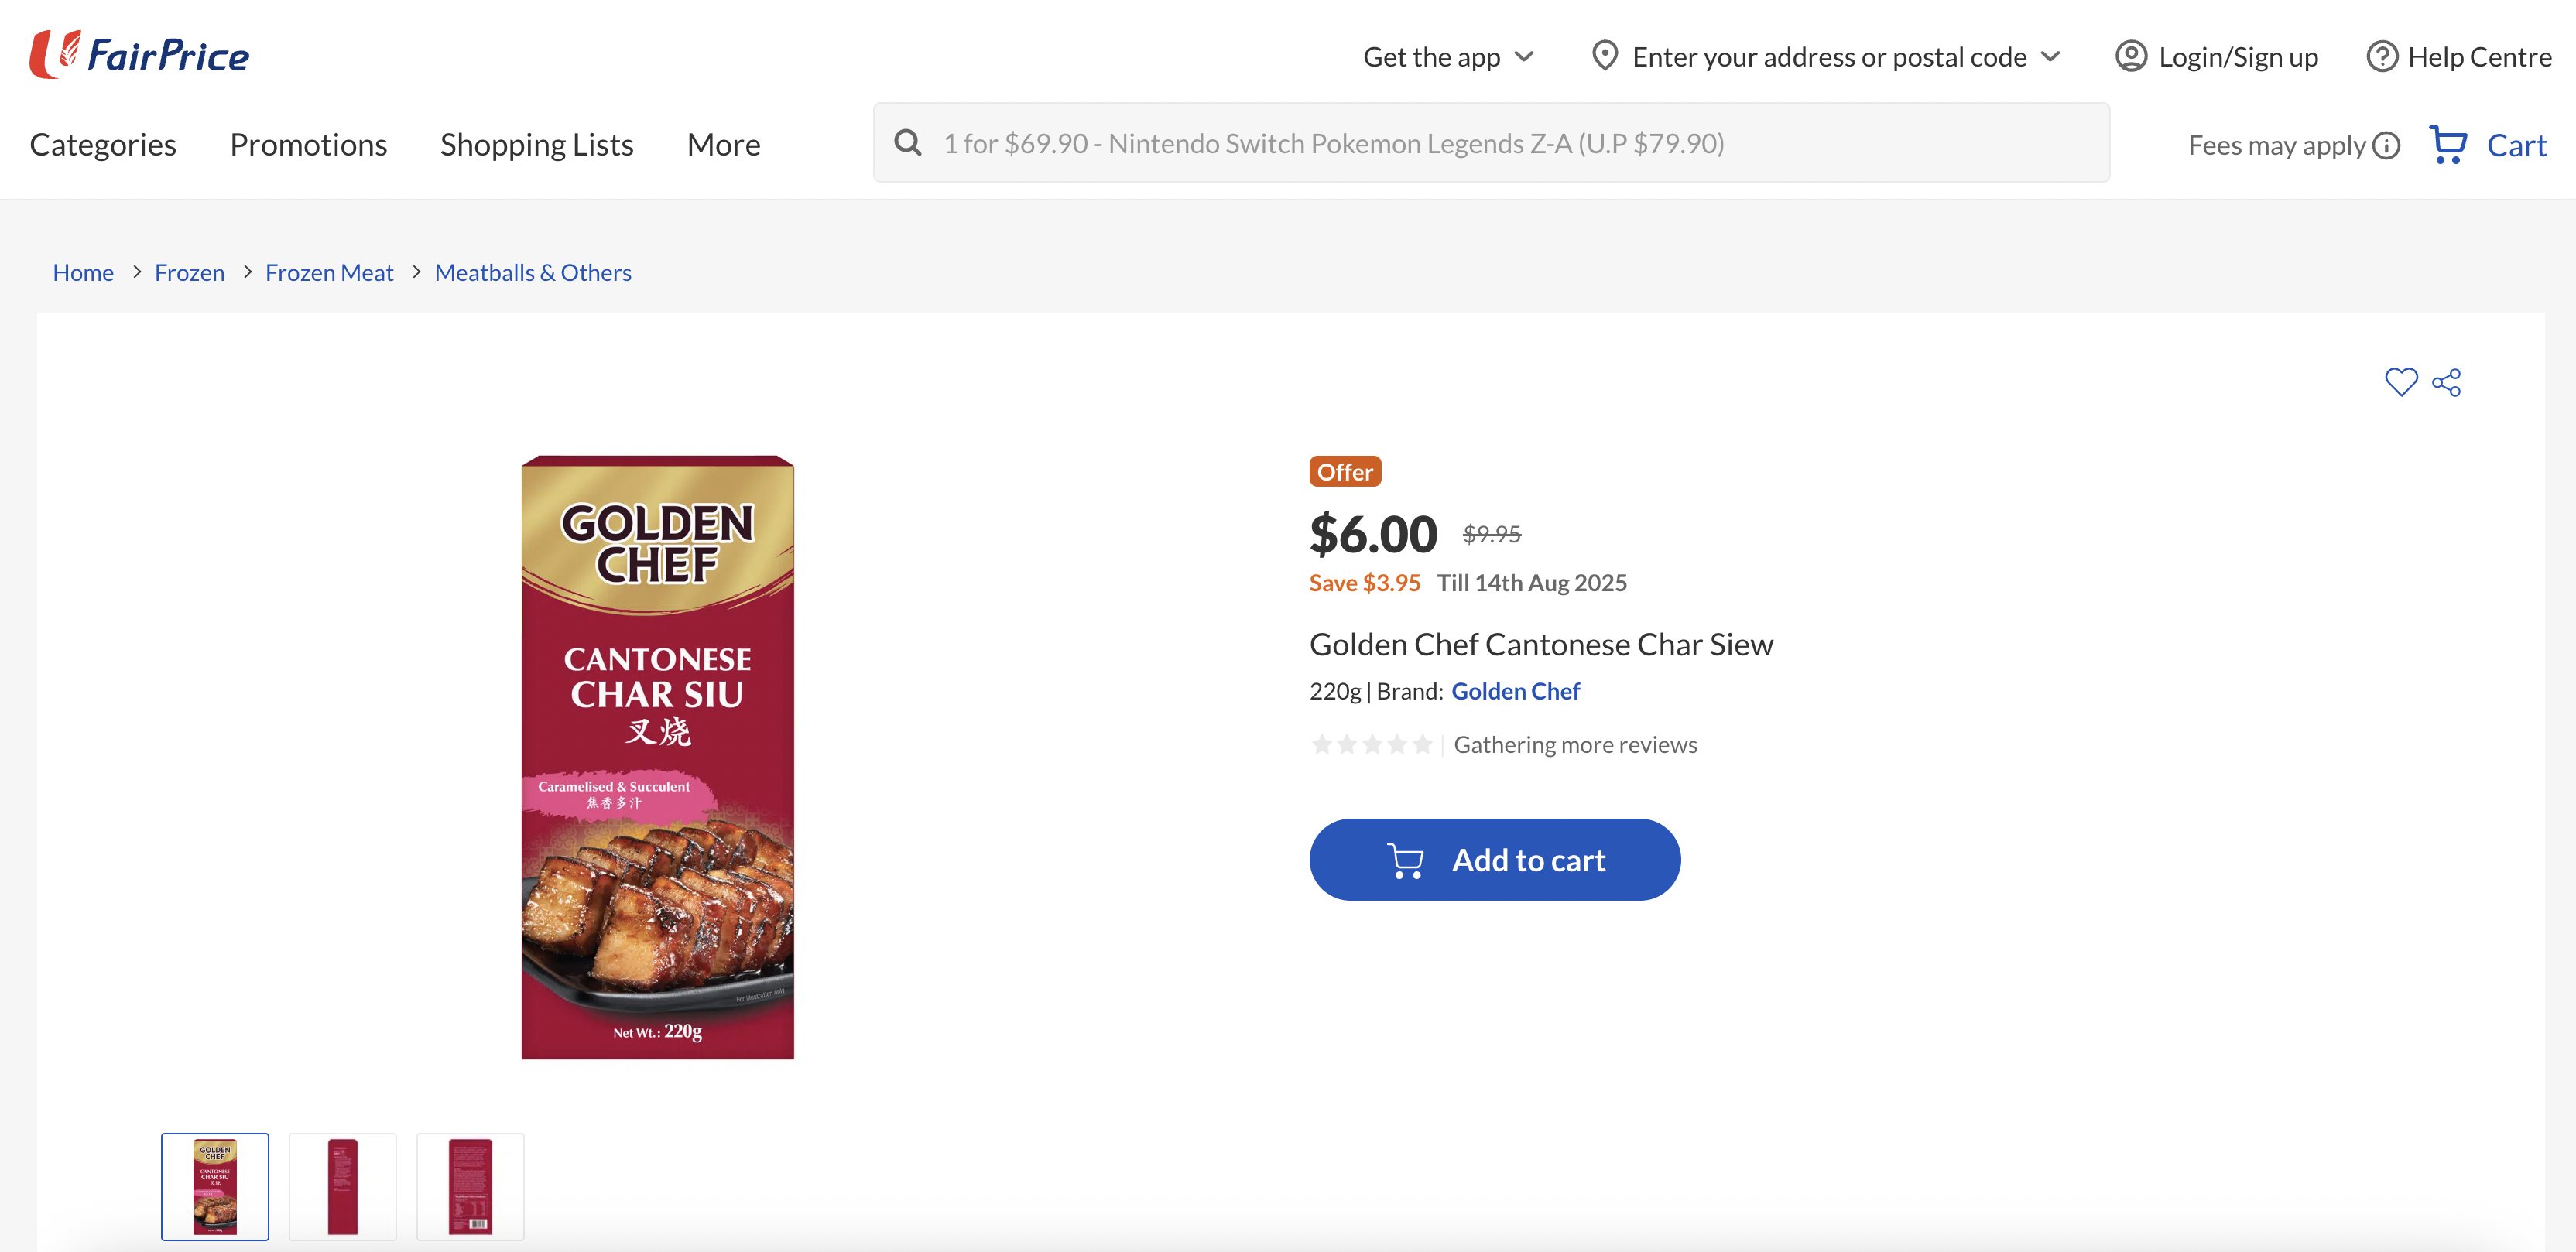Open the Categories menu
This screenshot has height=1252, width=2576.
tap(103, 145)
